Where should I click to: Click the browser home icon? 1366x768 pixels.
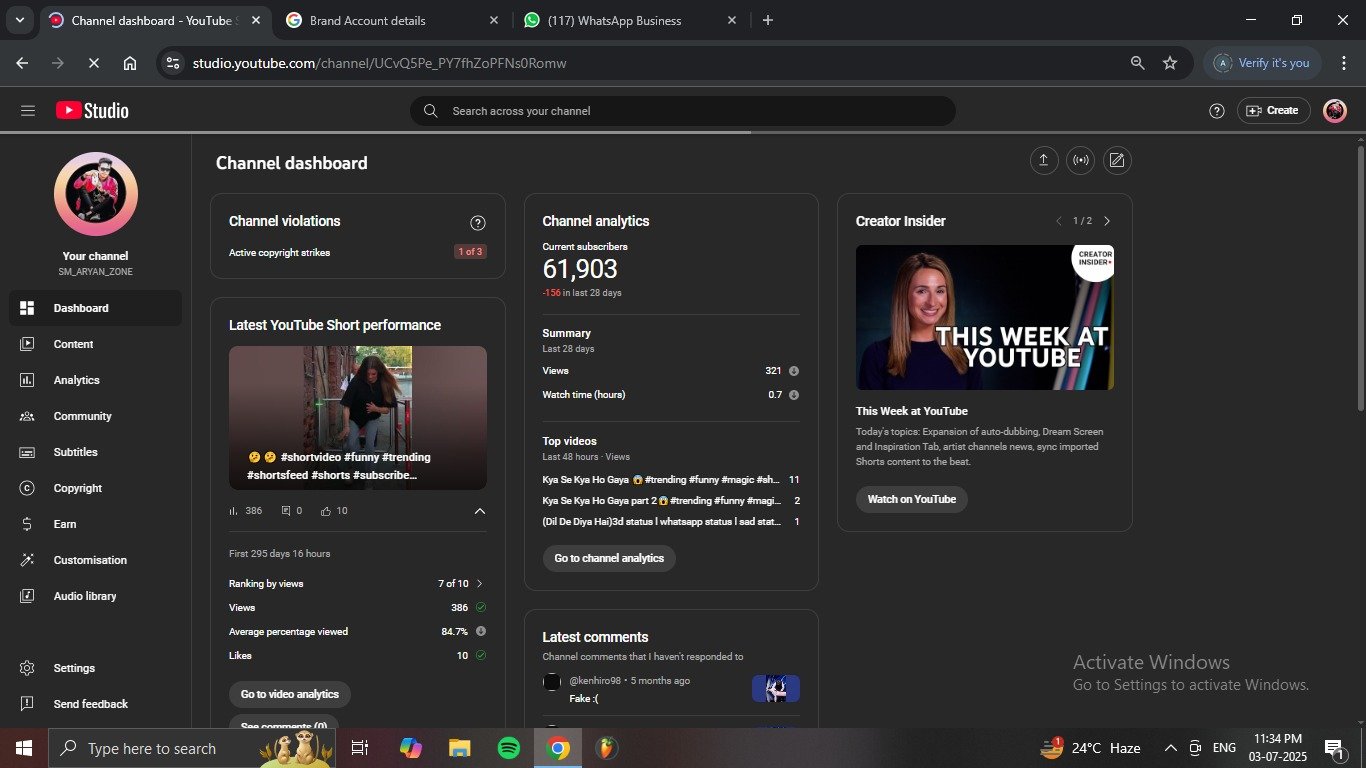pos(130,63)
